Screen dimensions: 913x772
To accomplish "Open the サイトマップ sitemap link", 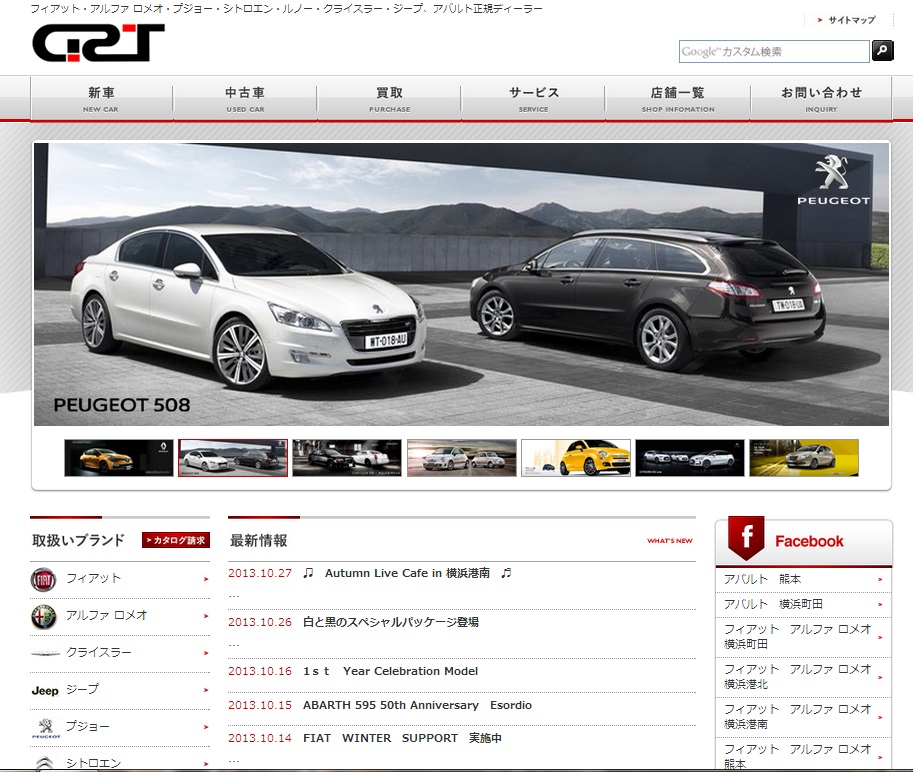I will point(852,19).
